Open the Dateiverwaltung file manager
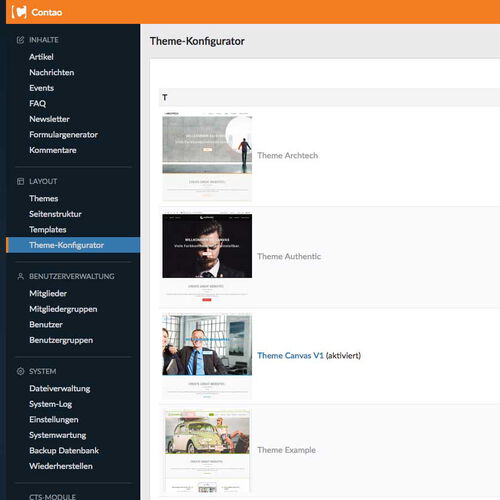The height and width of the screenshot is (500, 500). pyautogui.click(x=60, y=389)
